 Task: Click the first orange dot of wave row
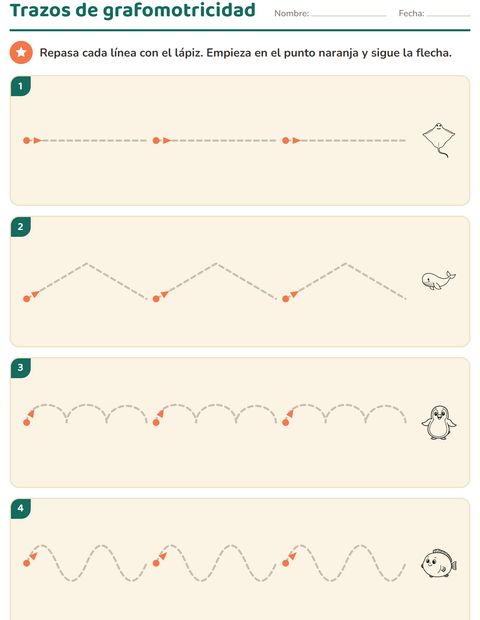26,563
